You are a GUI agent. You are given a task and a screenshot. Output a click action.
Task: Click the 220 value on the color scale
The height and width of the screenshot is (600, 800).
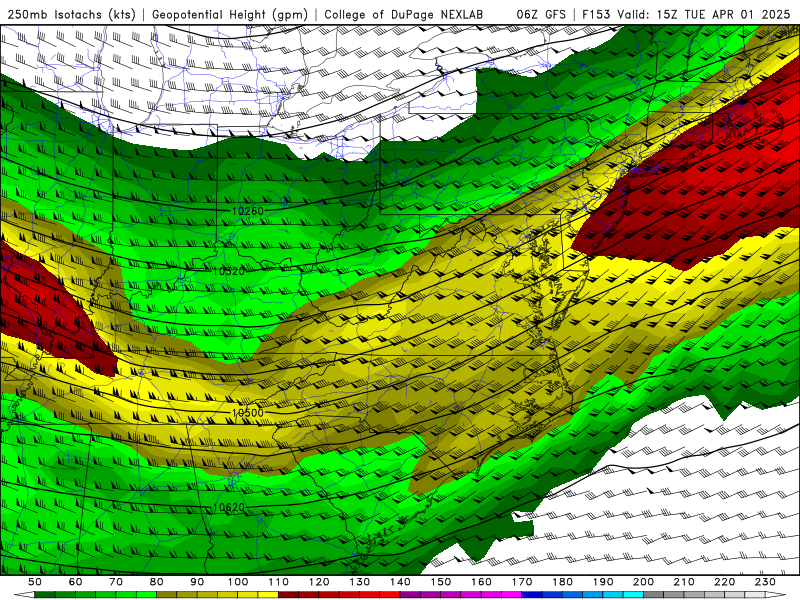(724, 582)
